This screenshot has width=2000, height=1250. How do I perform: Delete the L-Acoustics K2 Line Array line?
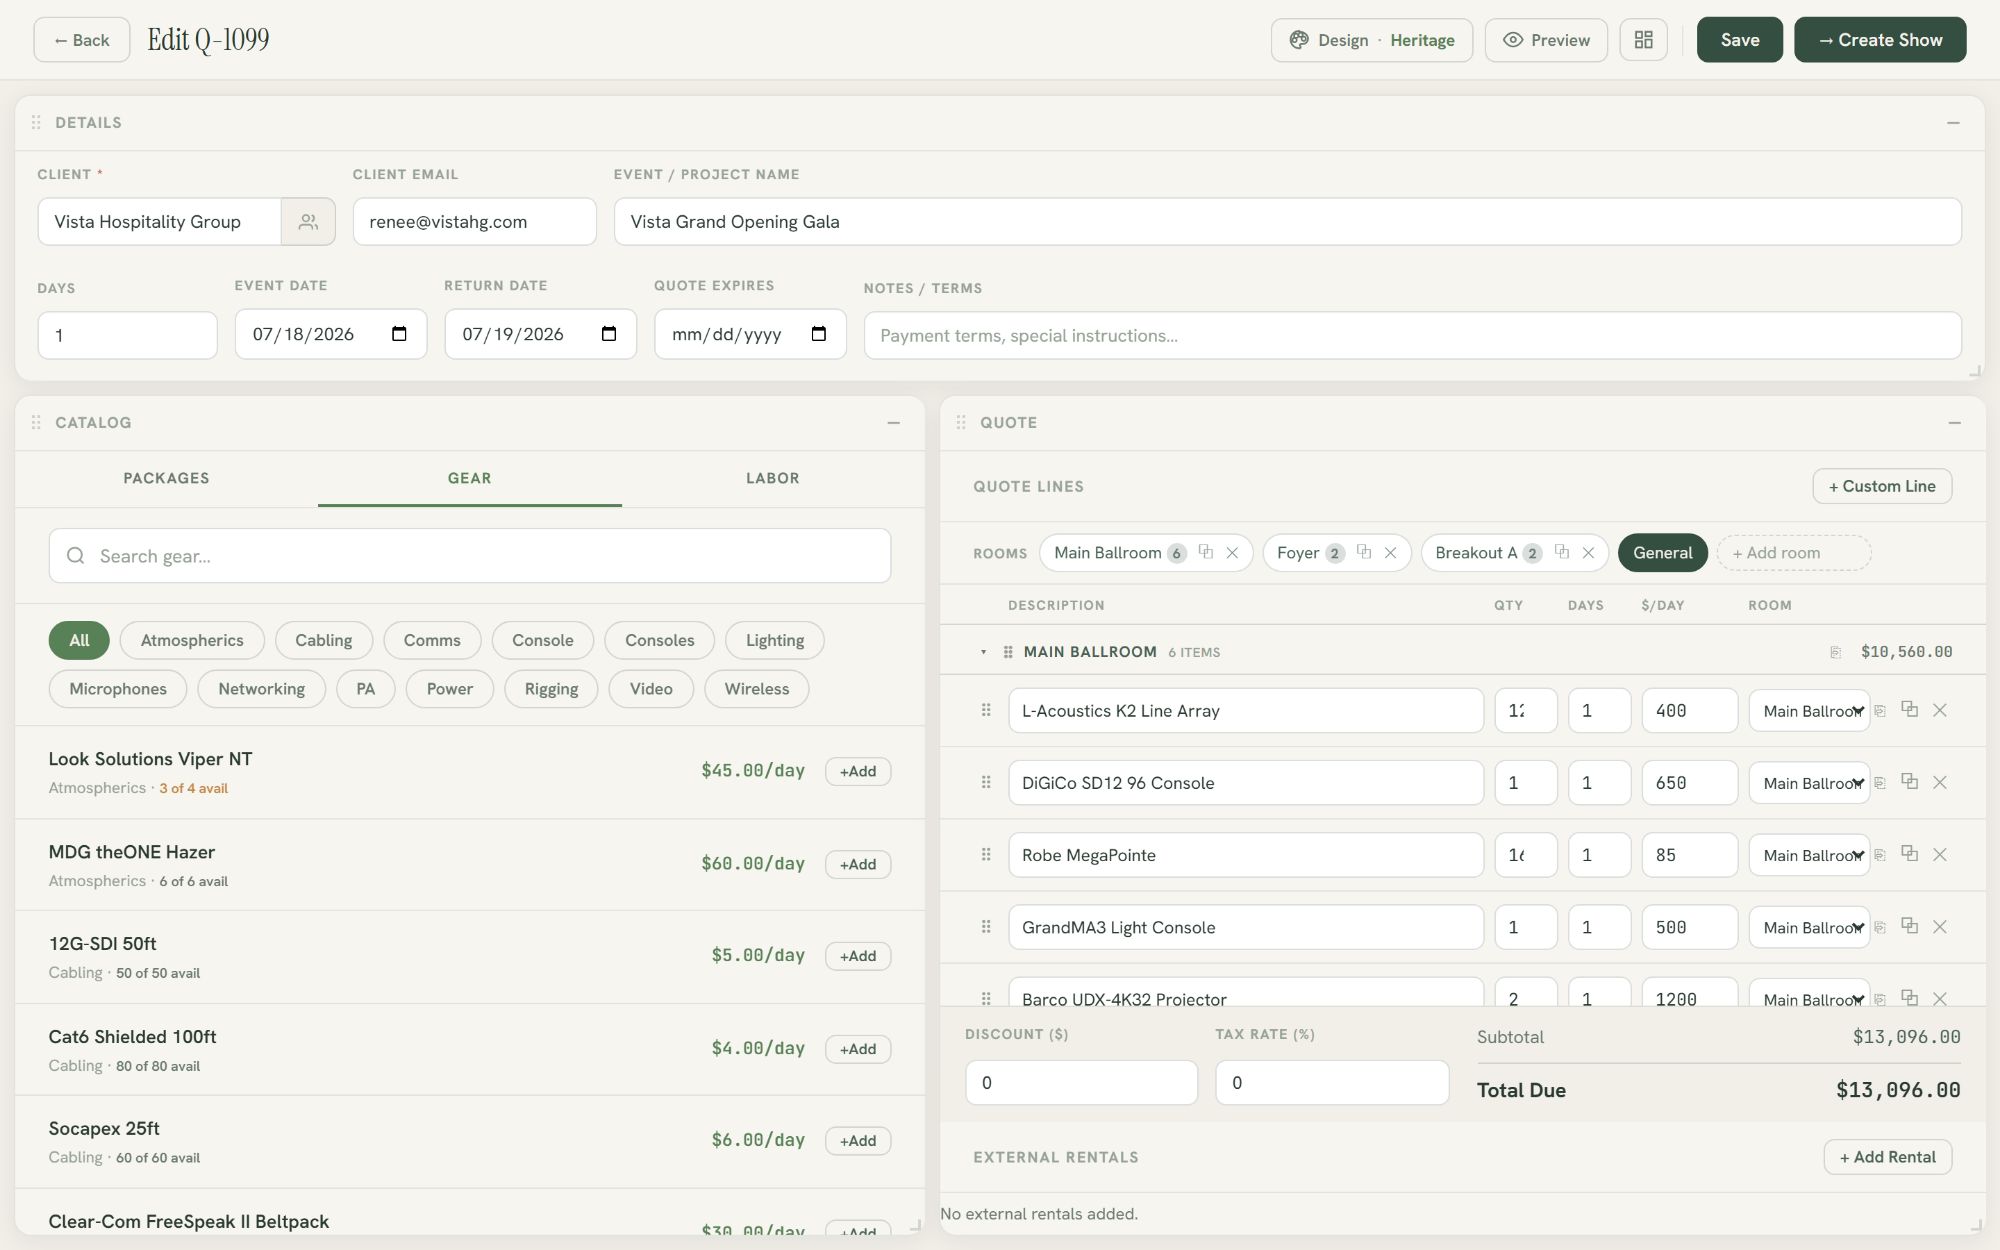click(x=1940, y=710)
